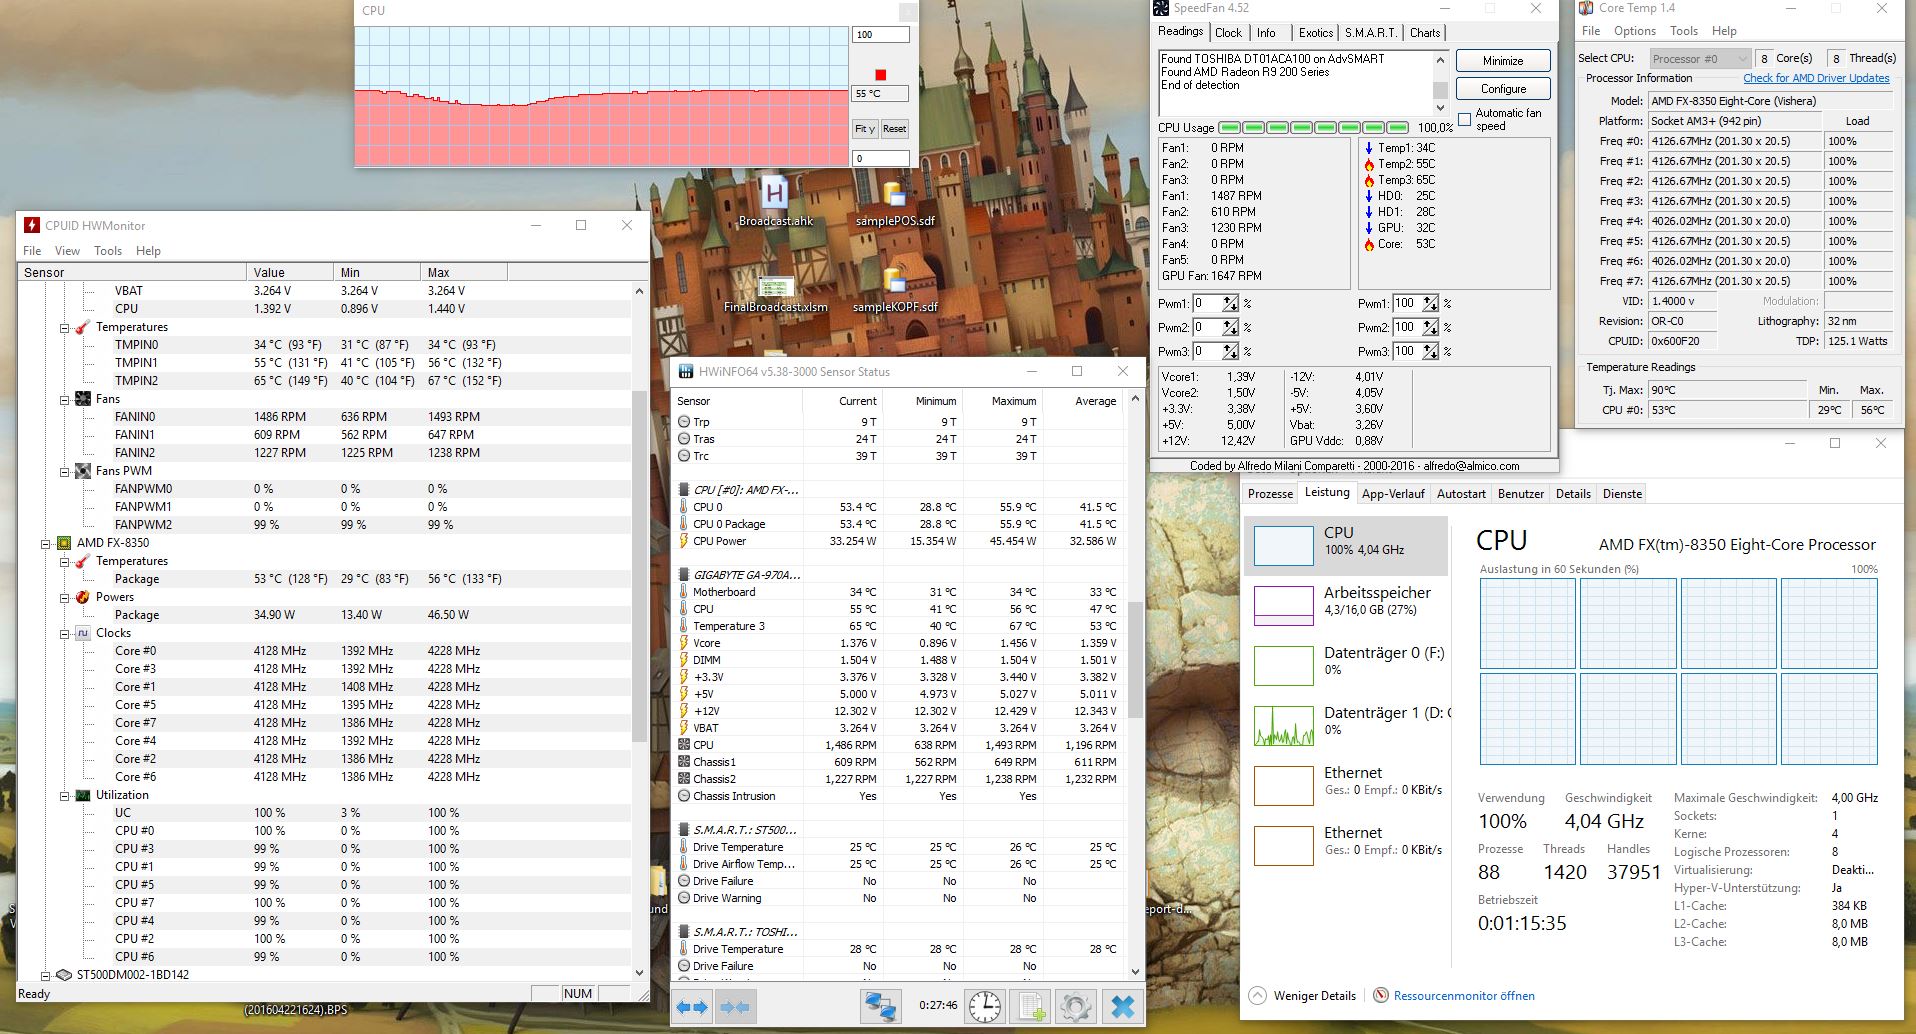Image resolution: width=1916 pixels, height=1034 pixels.
Task: Click the HWiNFO64 title bar icon
Action: coord(686,371)
